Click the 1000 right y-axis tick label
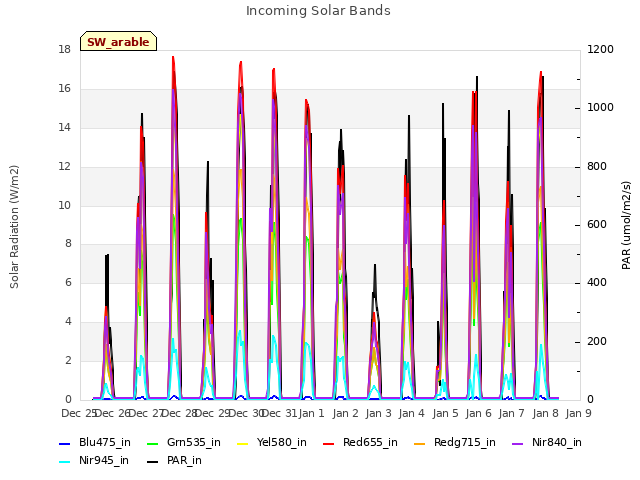Image resolution: width=640 pixels, height=480 pixels. tap(600, 107)
